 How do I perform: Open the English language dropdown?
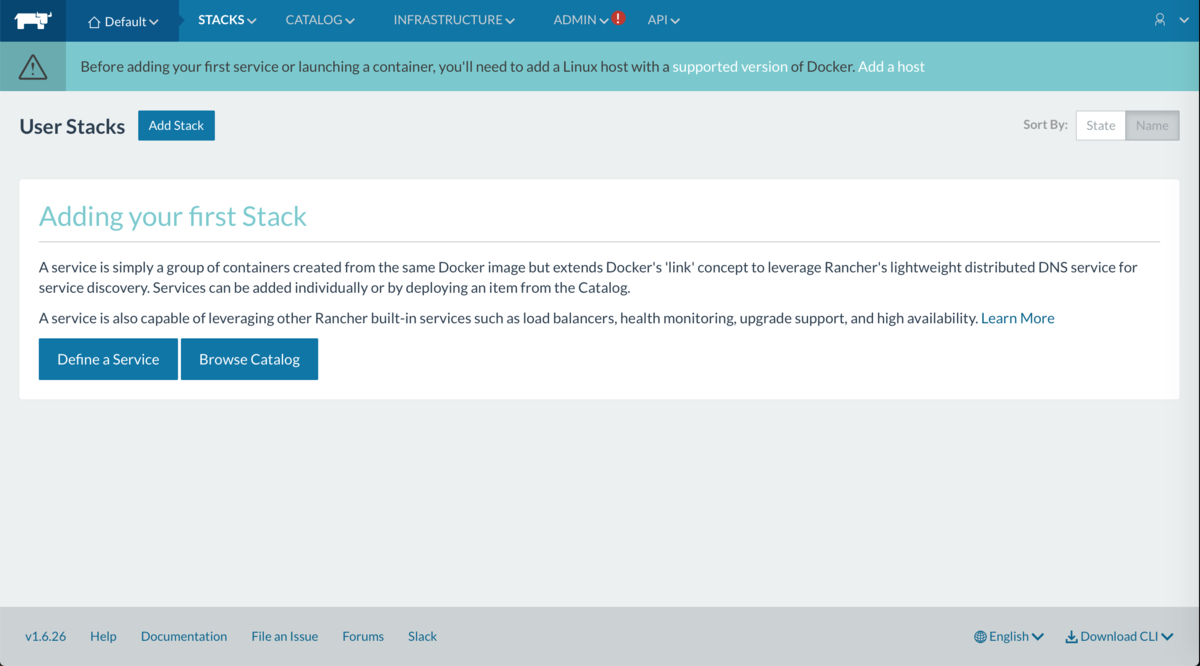pos(1009,636)
